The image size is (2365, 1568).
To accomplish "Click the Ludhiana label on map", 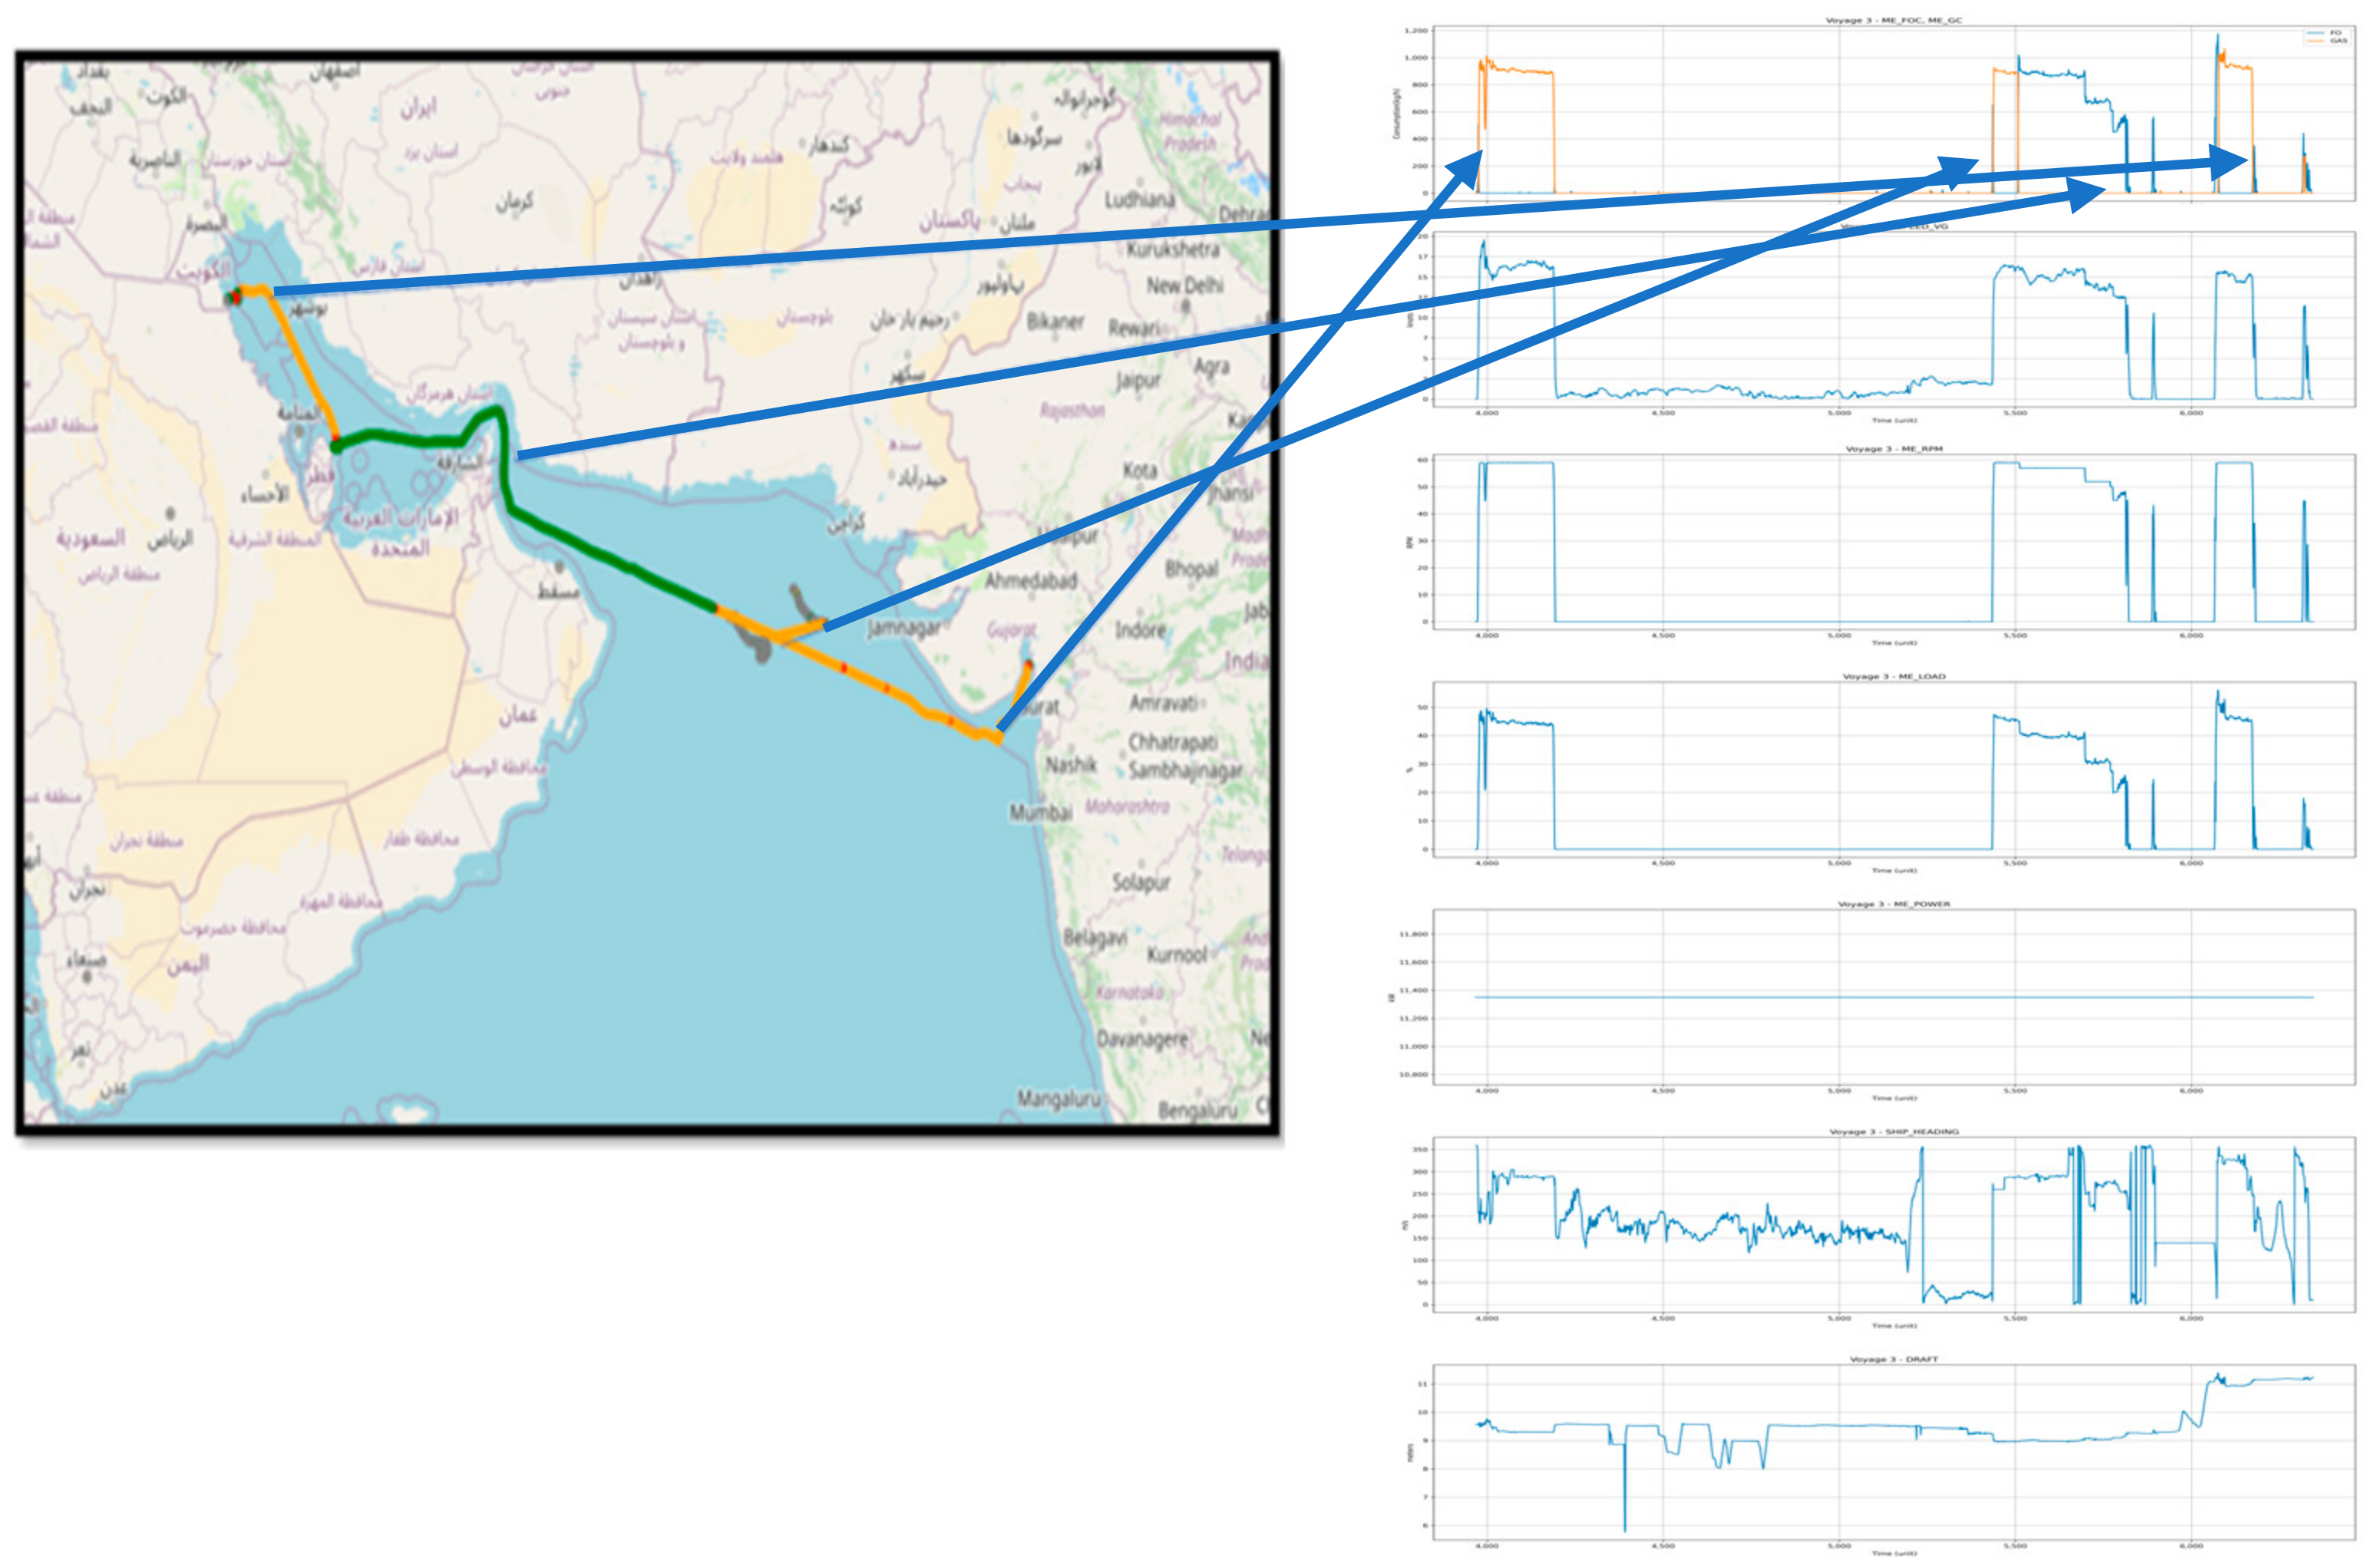I will pos(1140,200).
